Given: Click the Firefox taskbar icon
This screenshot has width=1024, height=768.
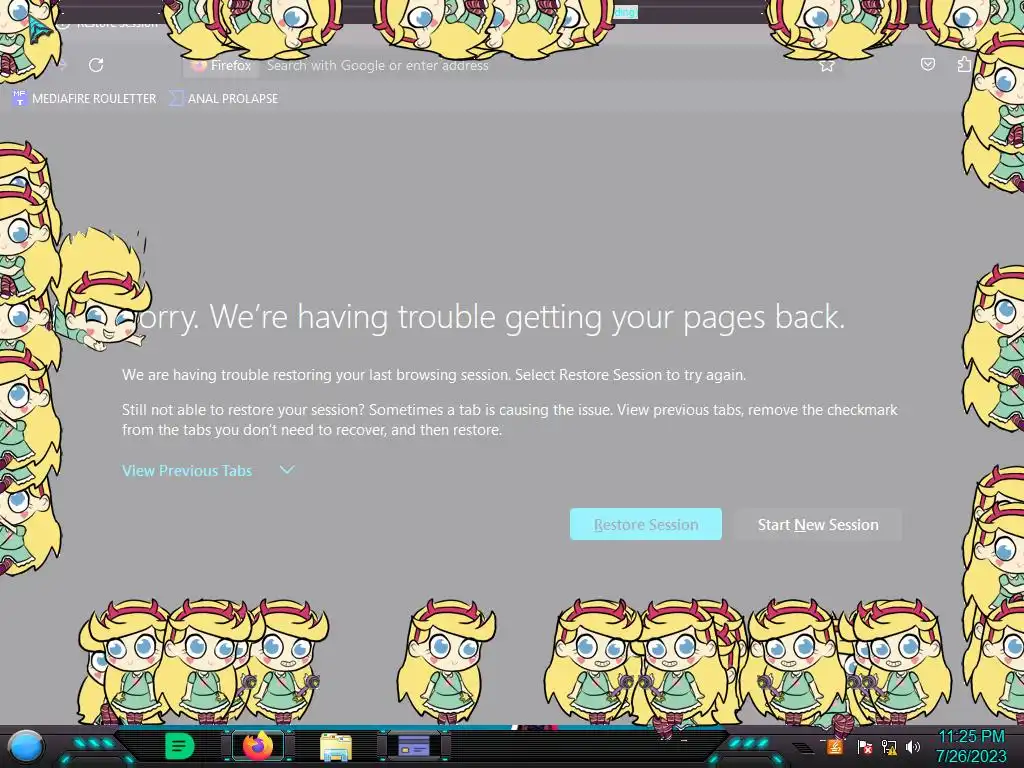Looking at the screenshot, I should coord(258,746).
